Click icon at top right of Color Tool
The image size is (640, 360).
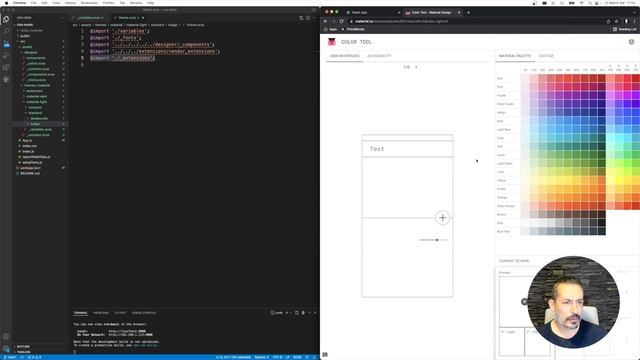click(631, 42)
